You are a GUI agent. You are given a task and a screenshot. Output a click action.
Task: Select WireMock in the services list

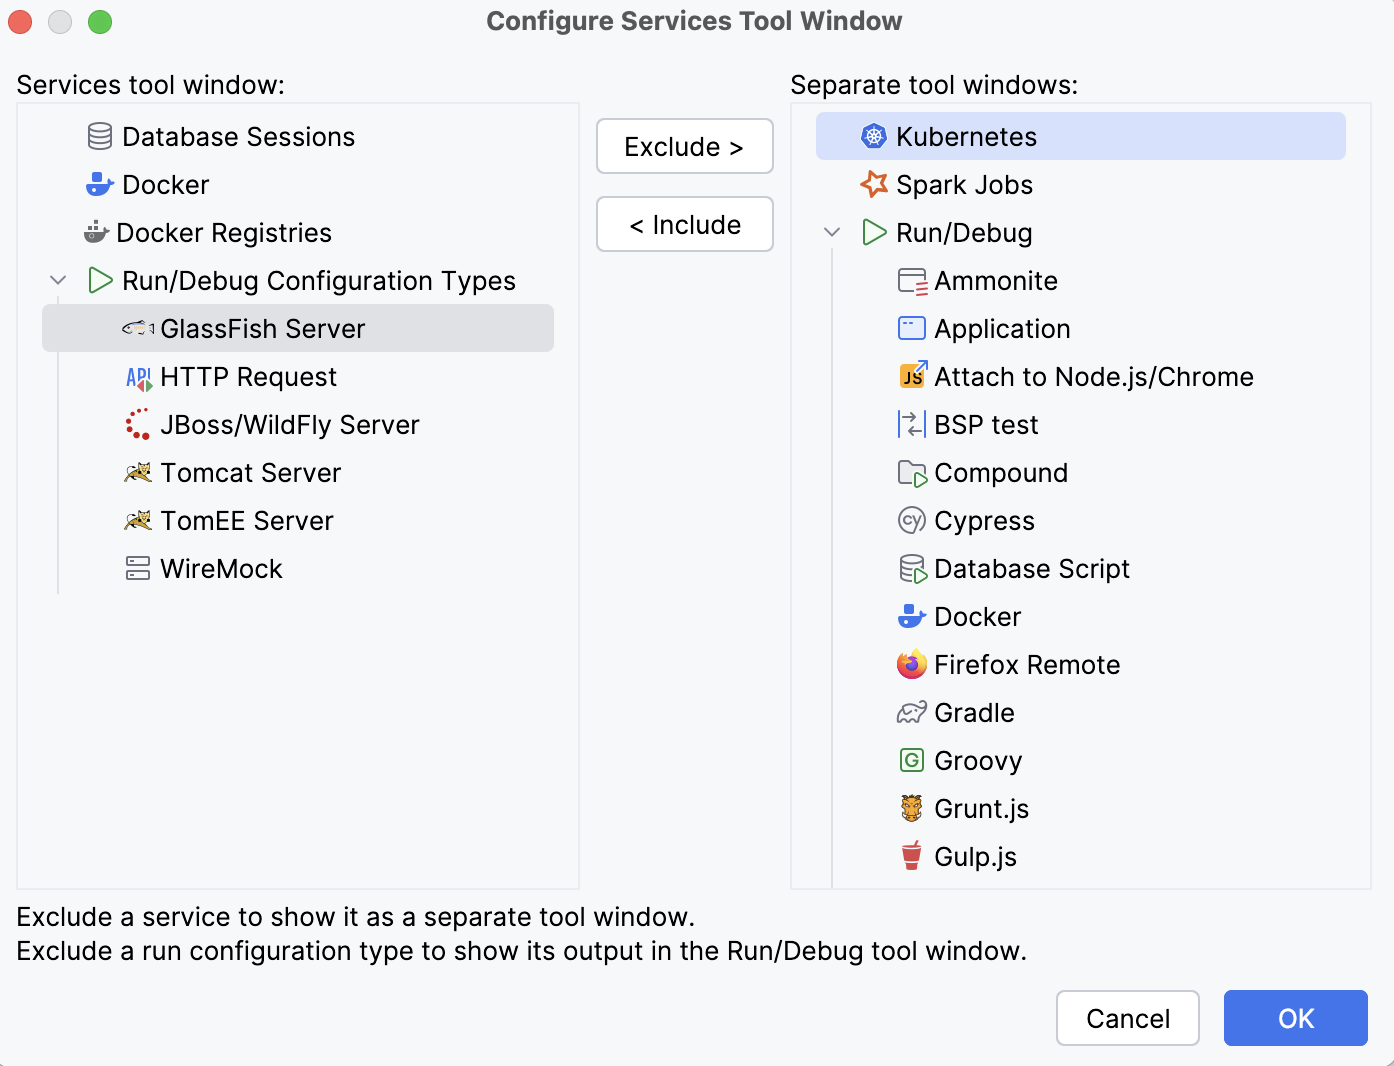coord(221,568)
